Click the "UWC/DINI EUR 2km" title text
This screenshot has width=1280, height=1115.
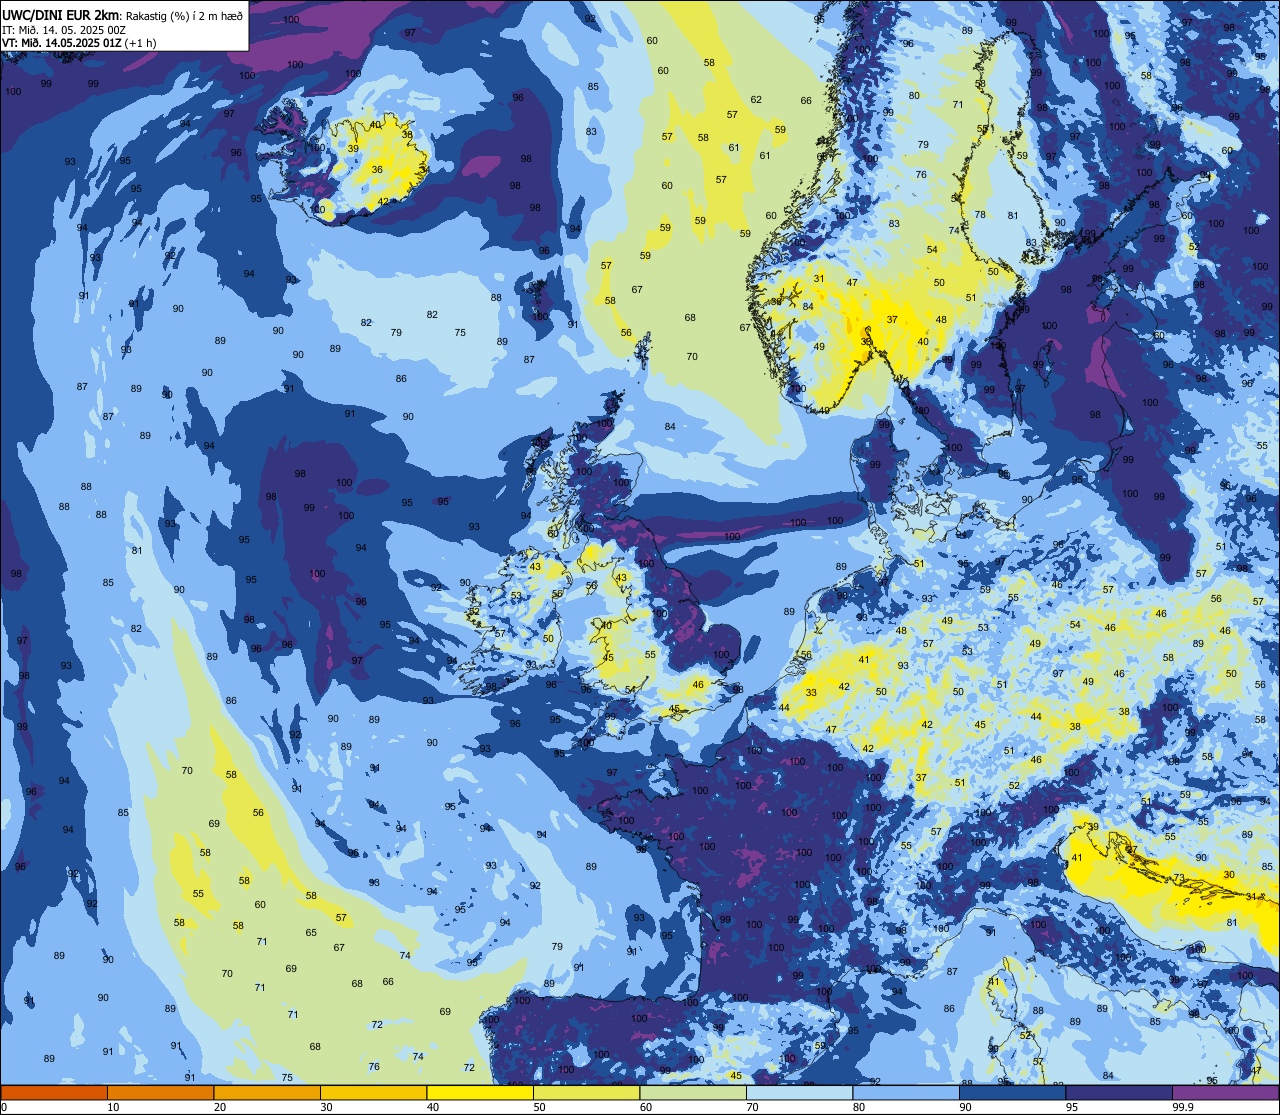[61, 15]
